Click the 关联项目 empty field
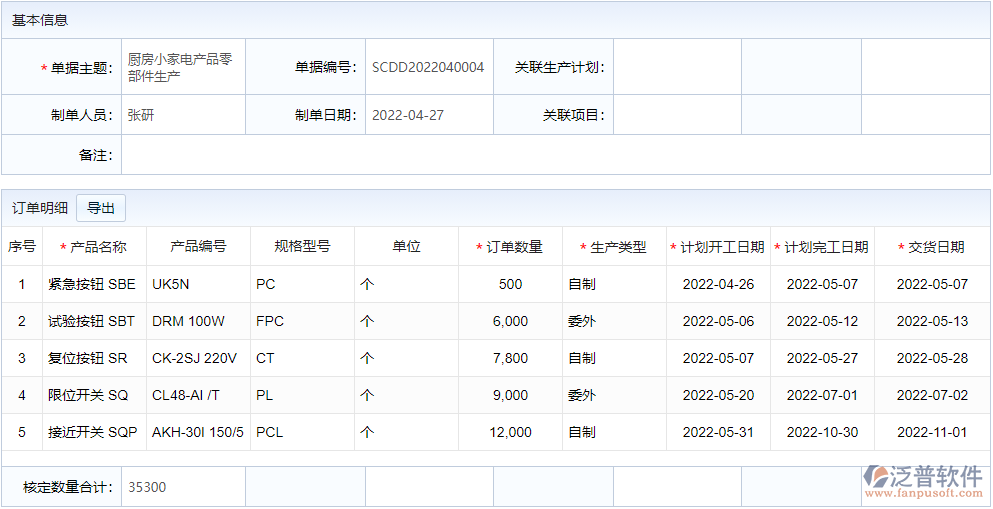 (x=677, y=115)
